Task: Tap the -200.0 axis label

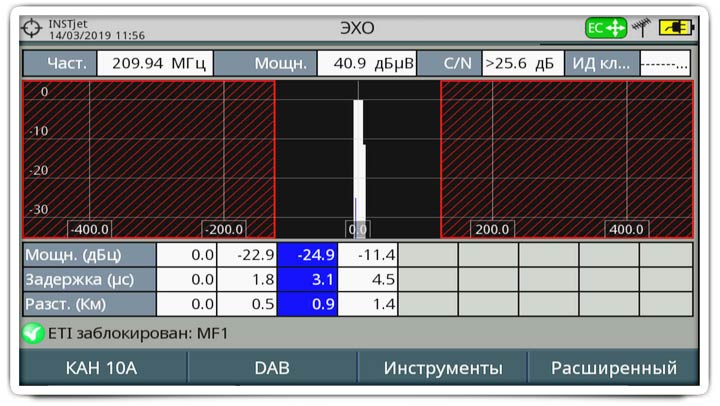Action: 224,229
